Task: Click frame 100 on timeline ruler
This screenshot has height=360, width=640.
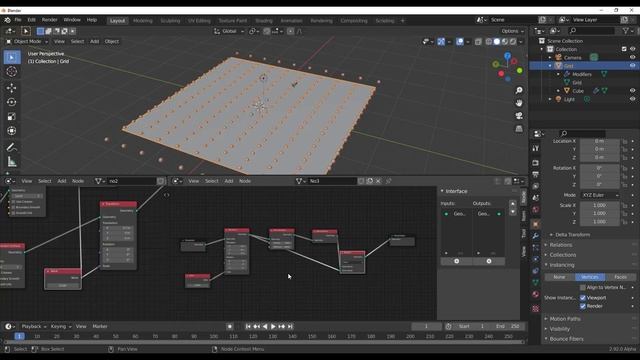Action: point(213,336)
